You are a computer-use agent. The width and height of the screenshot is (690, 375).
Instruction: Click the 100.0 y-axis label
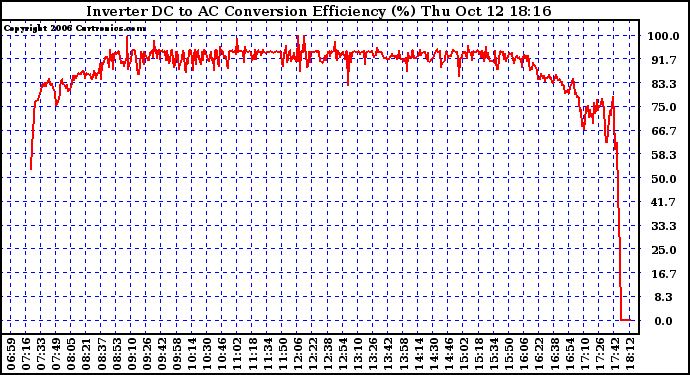(663, 36)
